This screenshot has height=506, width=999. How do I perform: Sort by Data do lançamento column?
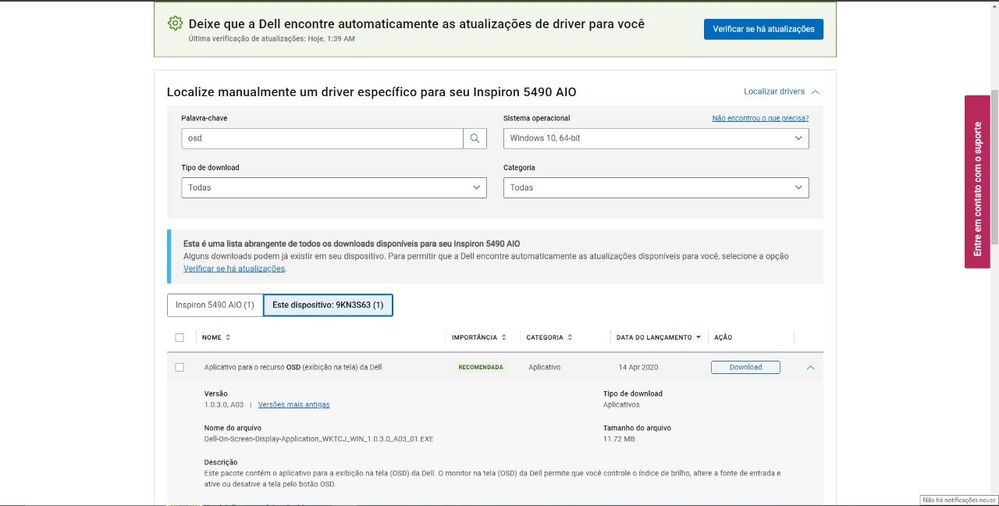click(658, 338)
